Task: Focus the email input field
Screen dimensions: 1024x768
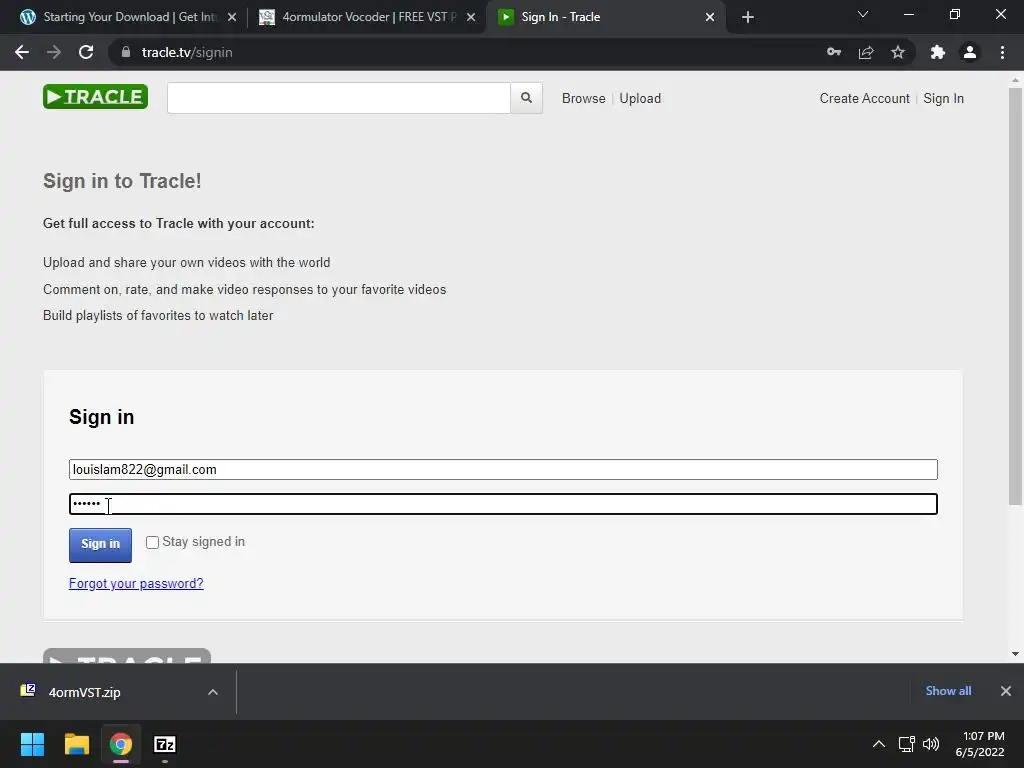Action: [503, 470]
